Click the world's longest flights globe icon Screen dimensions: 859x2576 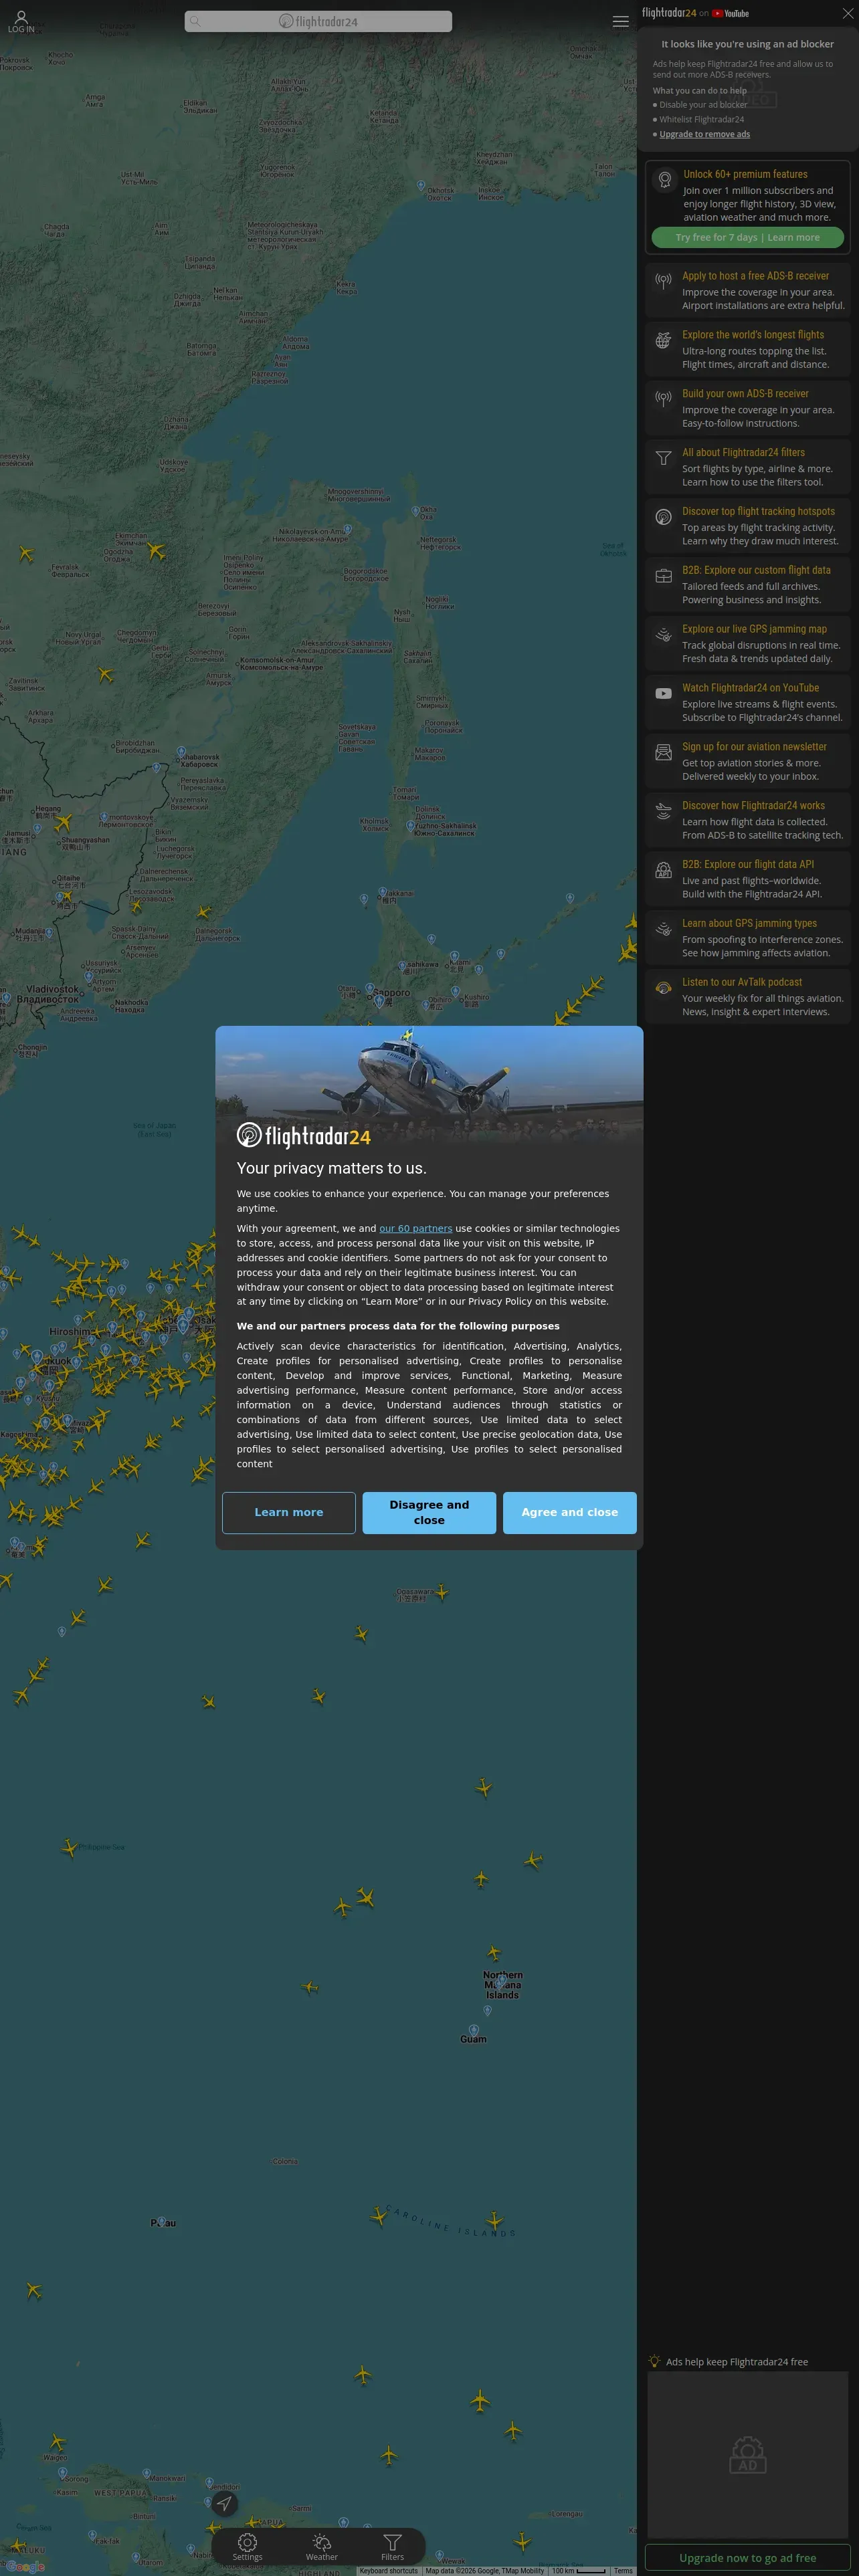coord(663,341)
